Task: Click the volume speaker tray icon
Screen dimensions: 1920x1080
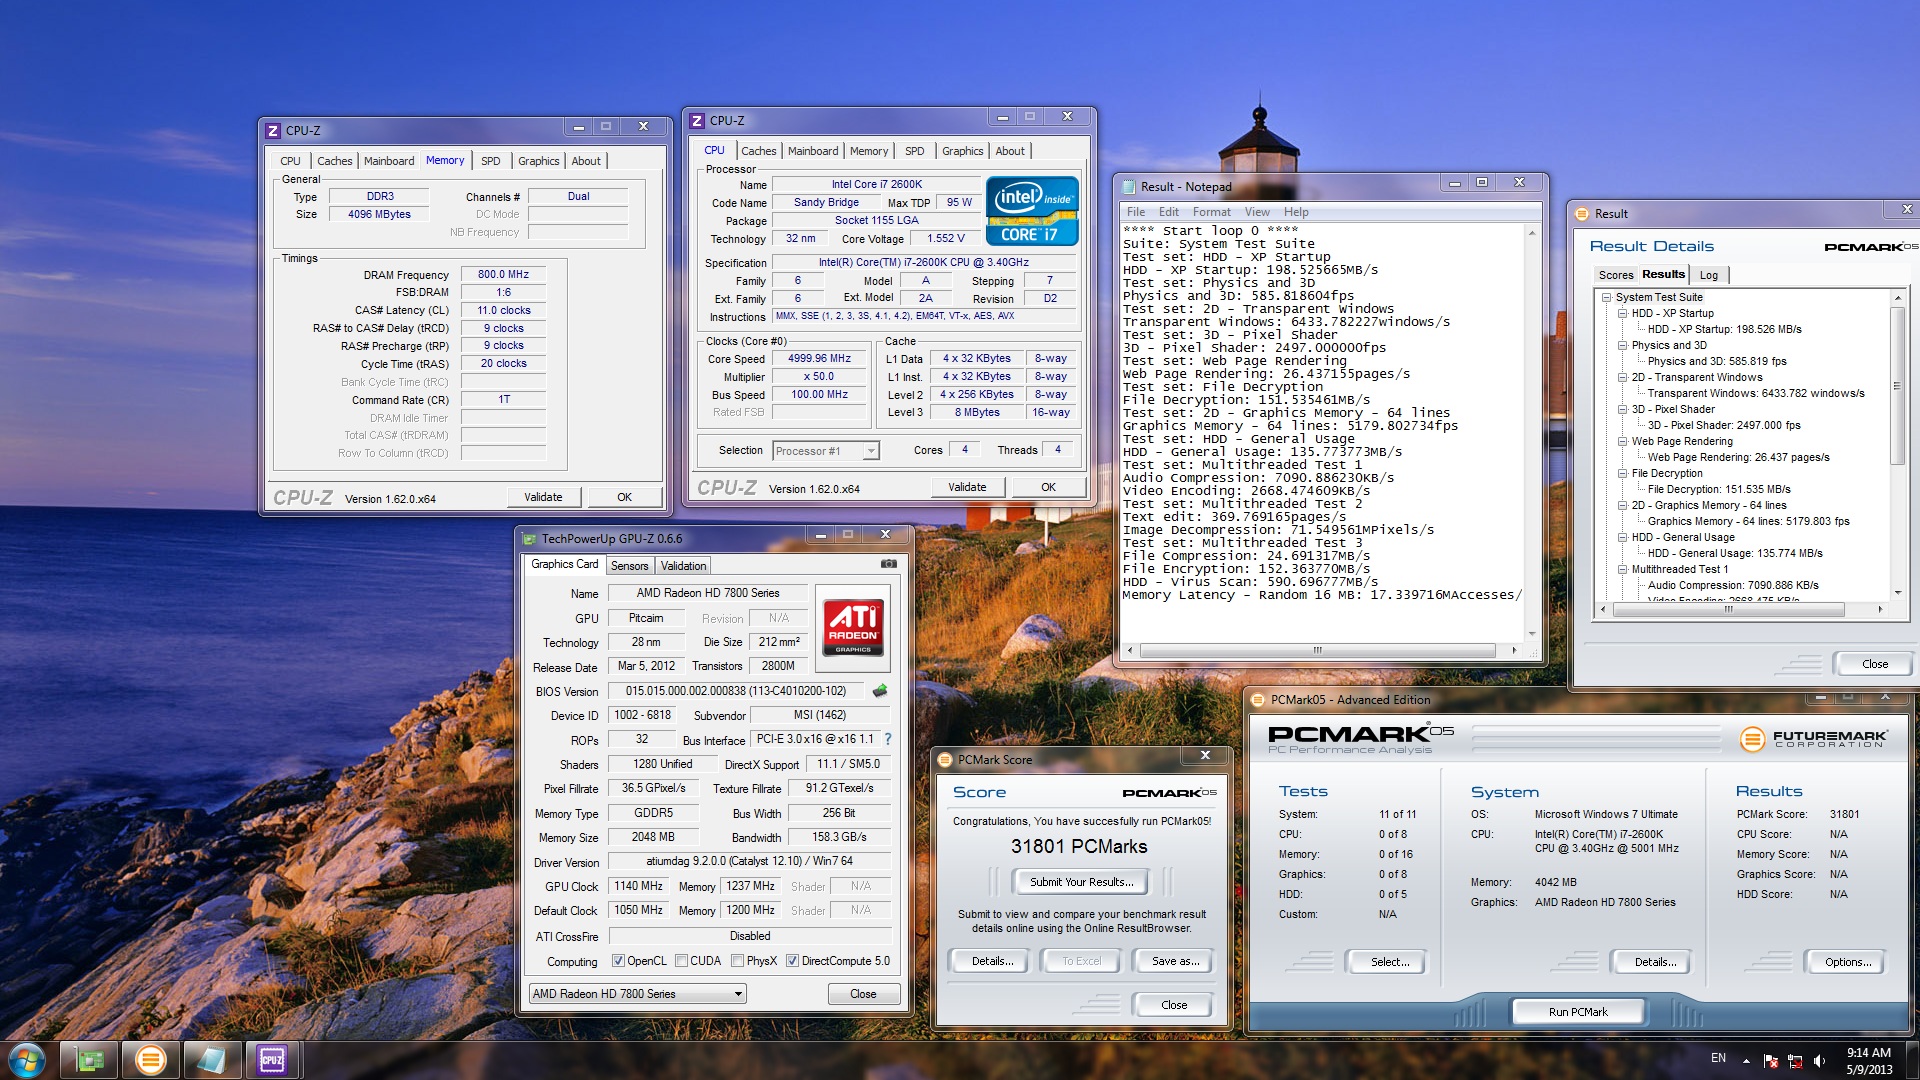Action: 1819,1060
